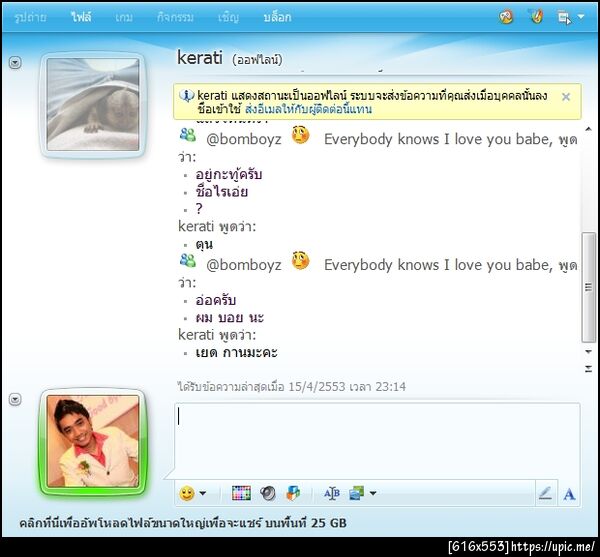Click the contact name kerati in header
Screen dimensions: 600x557
tap(199, 58)
